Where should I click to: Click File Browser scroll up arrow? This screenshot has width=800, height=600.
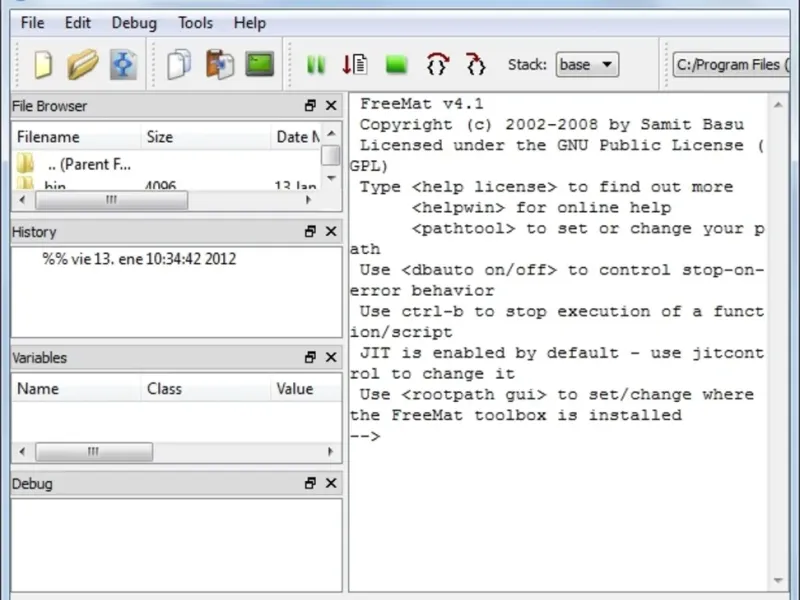click(331, 134)
